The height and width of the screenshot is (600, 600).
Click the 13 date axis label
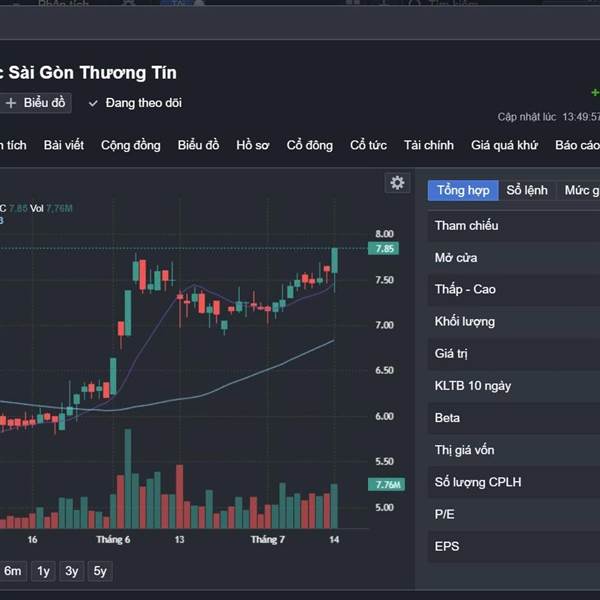[x=179, y=540]
